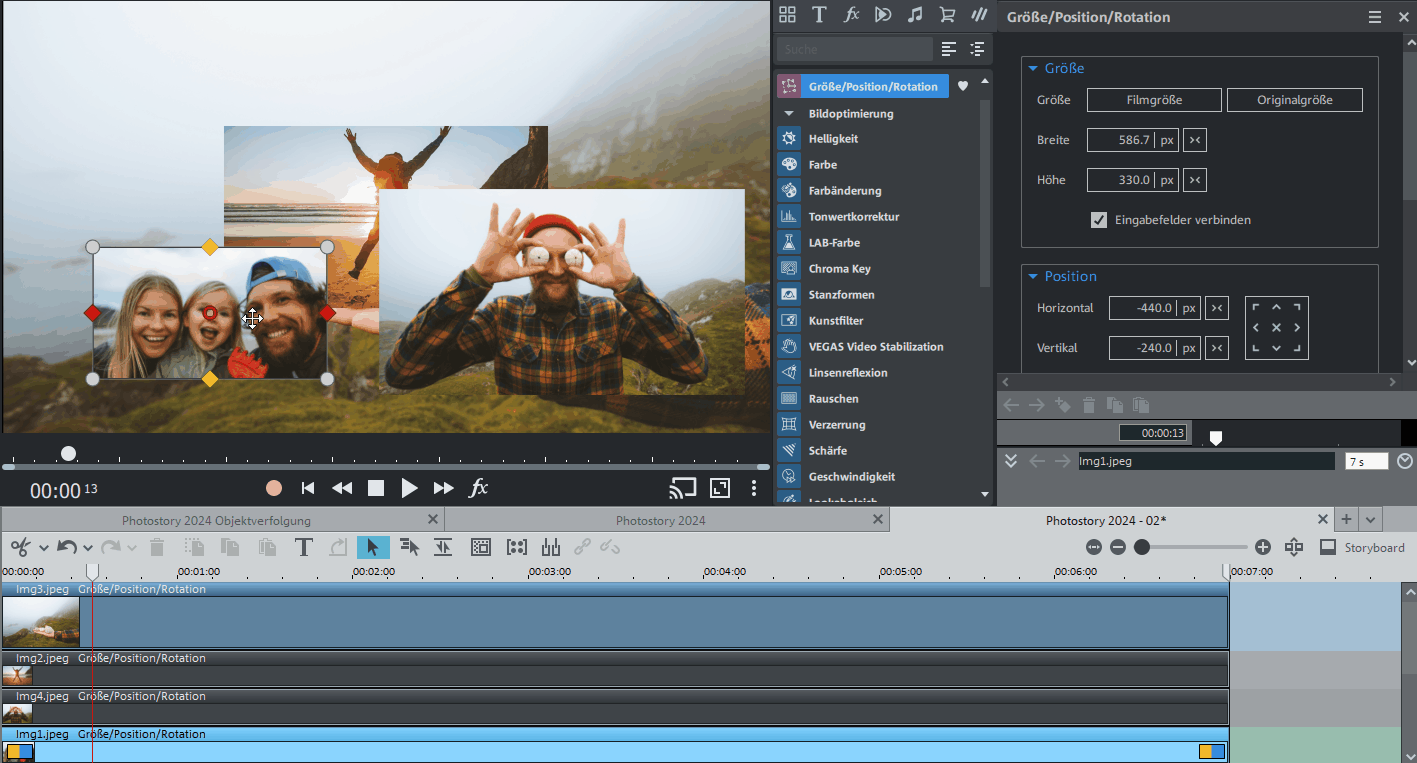Switch preview to fullscreen mode
This screenshot has width=1417, height=763.
[x=719, y=488]
